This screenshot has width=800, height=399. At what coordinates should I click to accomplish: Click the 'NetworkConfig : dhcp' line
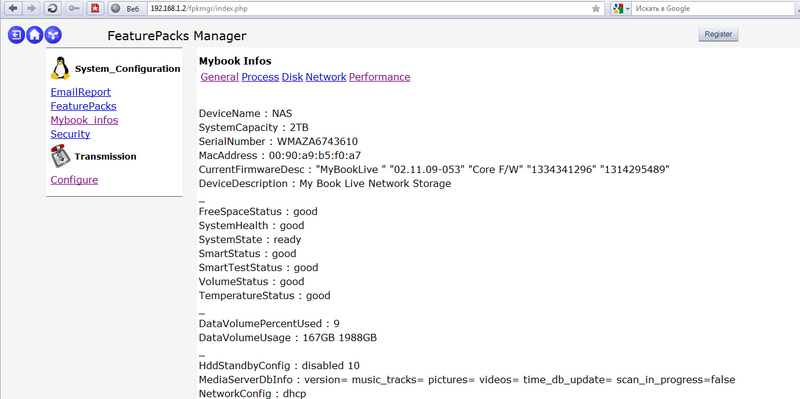[253, 393]
